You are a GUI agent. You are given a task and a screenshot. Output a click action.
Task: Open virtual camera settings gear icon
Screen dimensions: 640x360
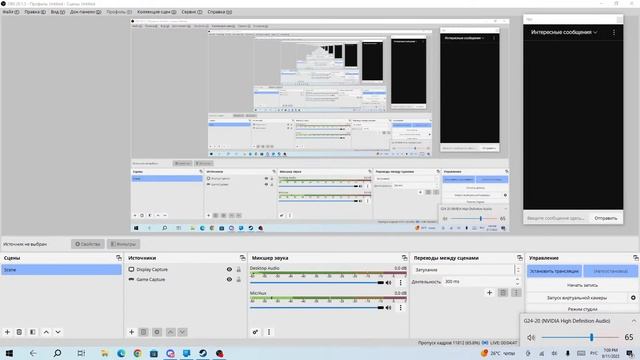tap(633, 298)
